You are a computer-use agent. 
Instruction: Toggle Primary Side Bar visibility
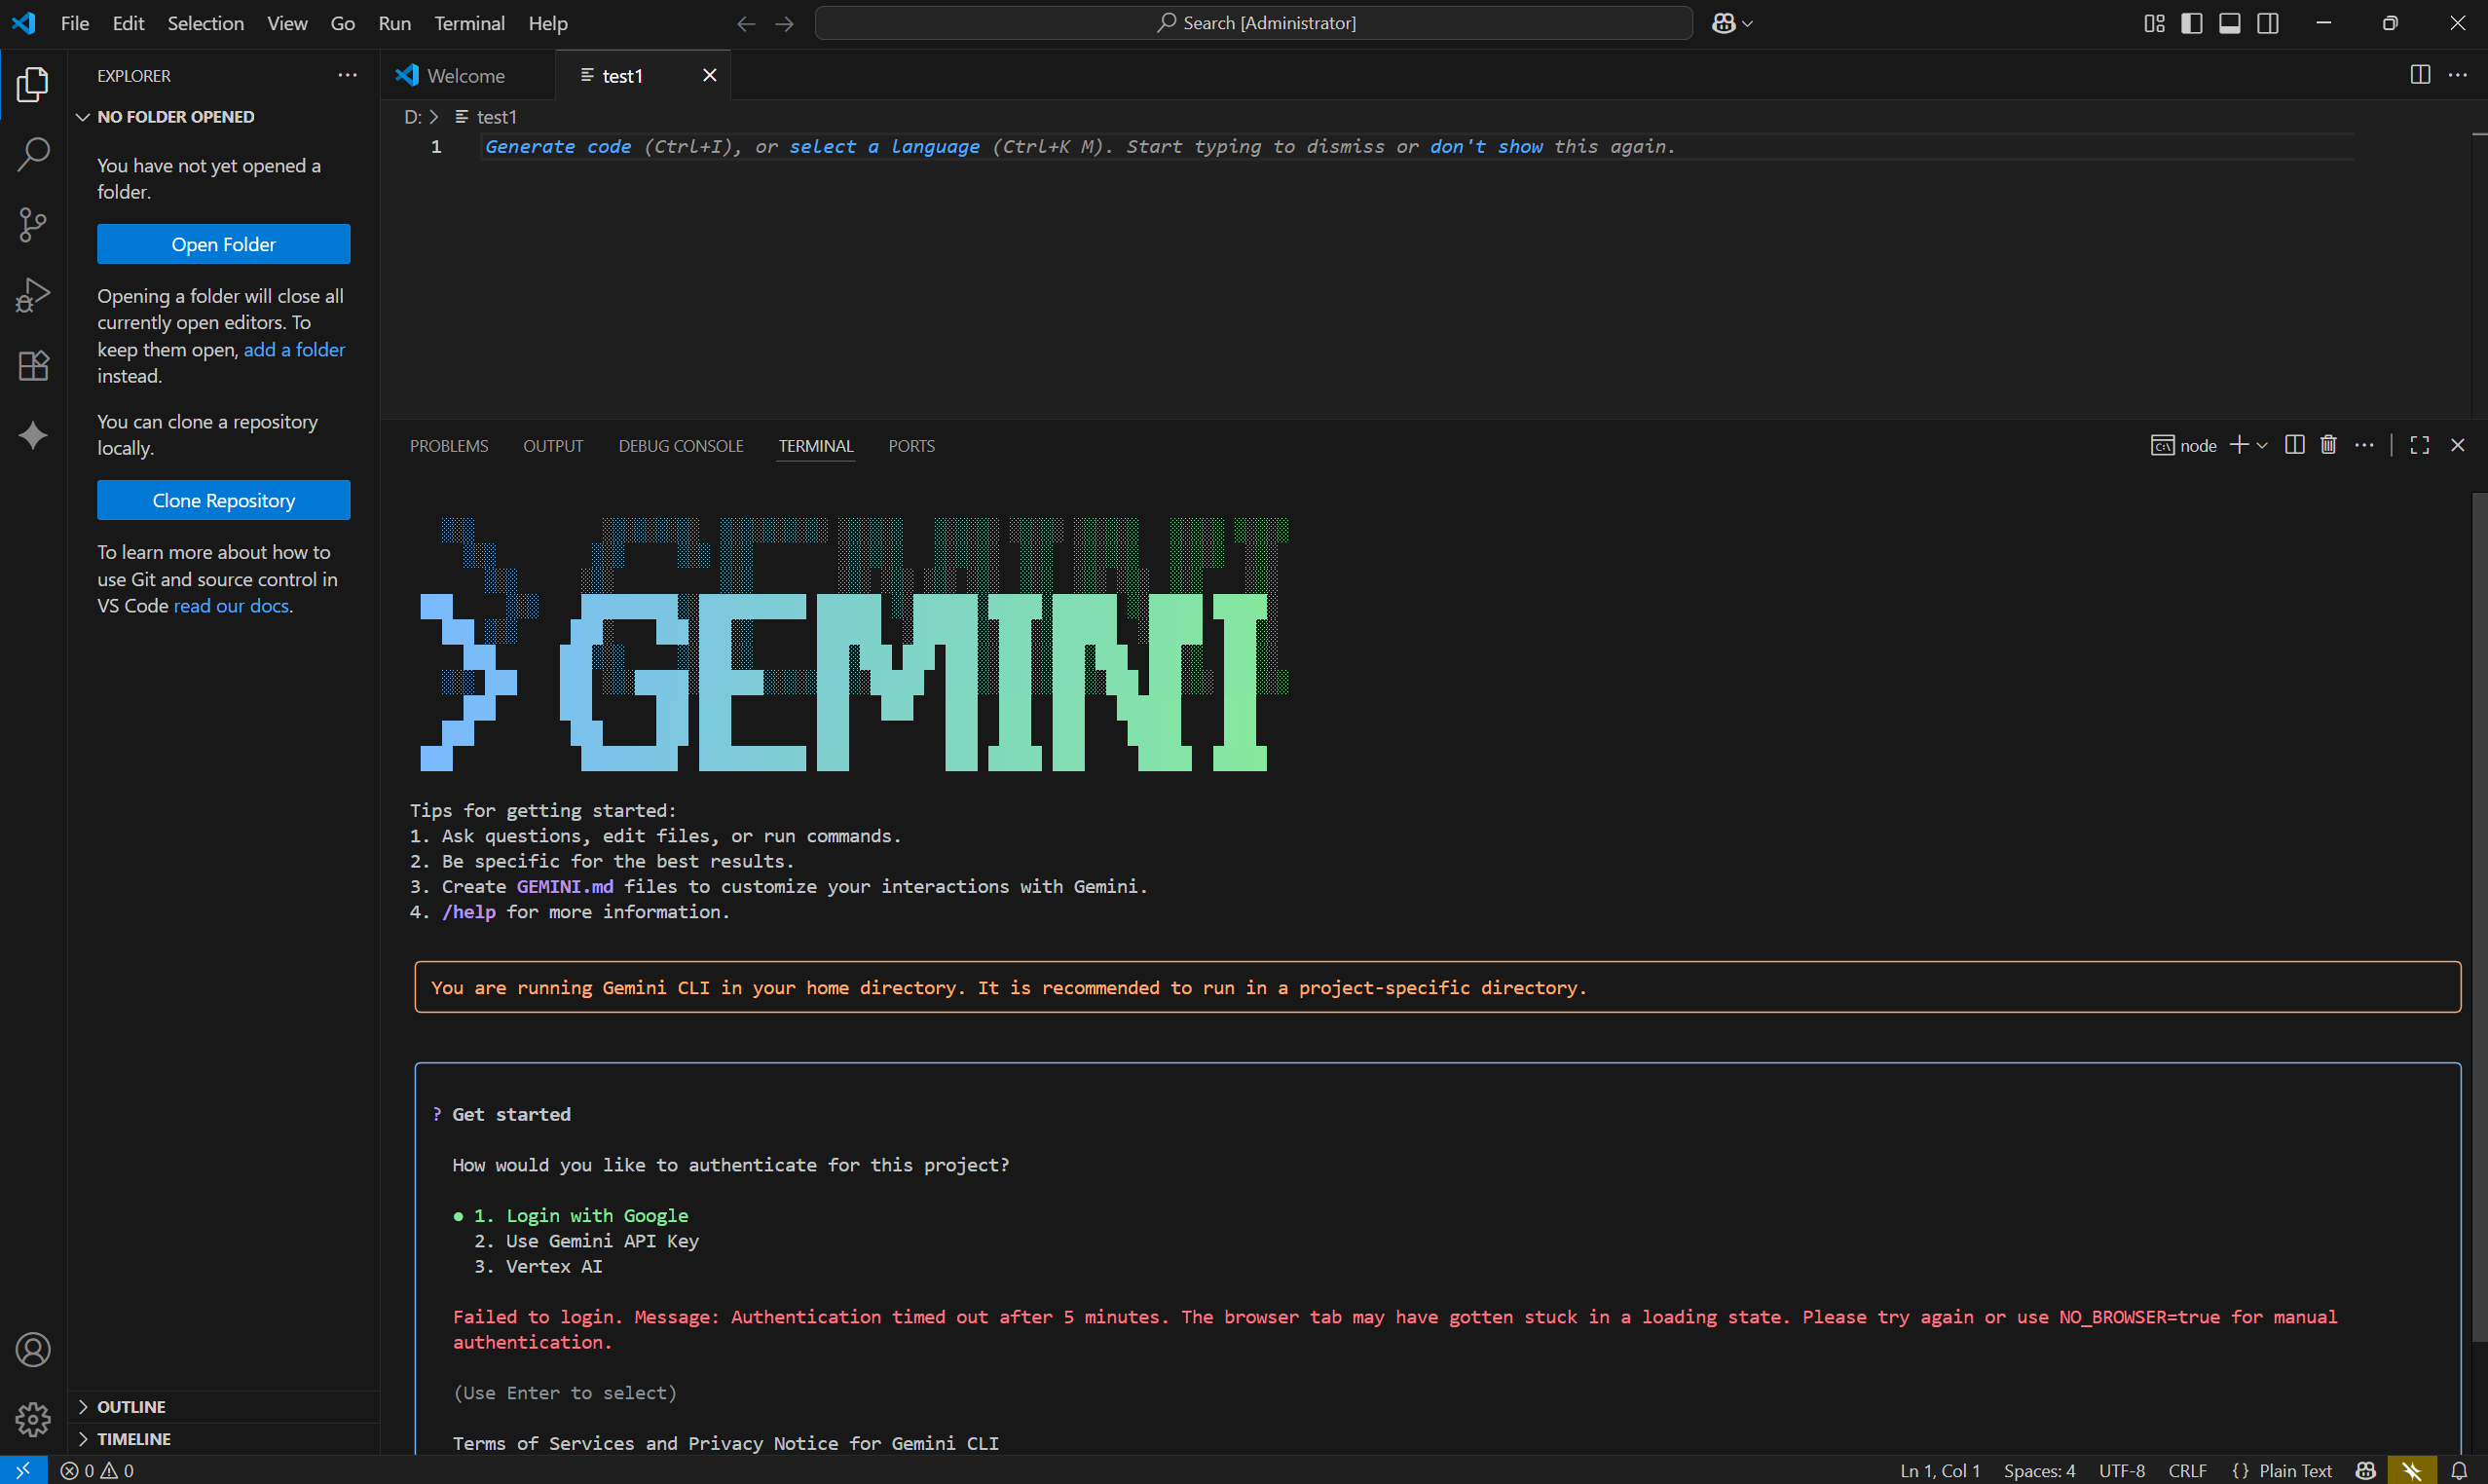coord(2191,23)
